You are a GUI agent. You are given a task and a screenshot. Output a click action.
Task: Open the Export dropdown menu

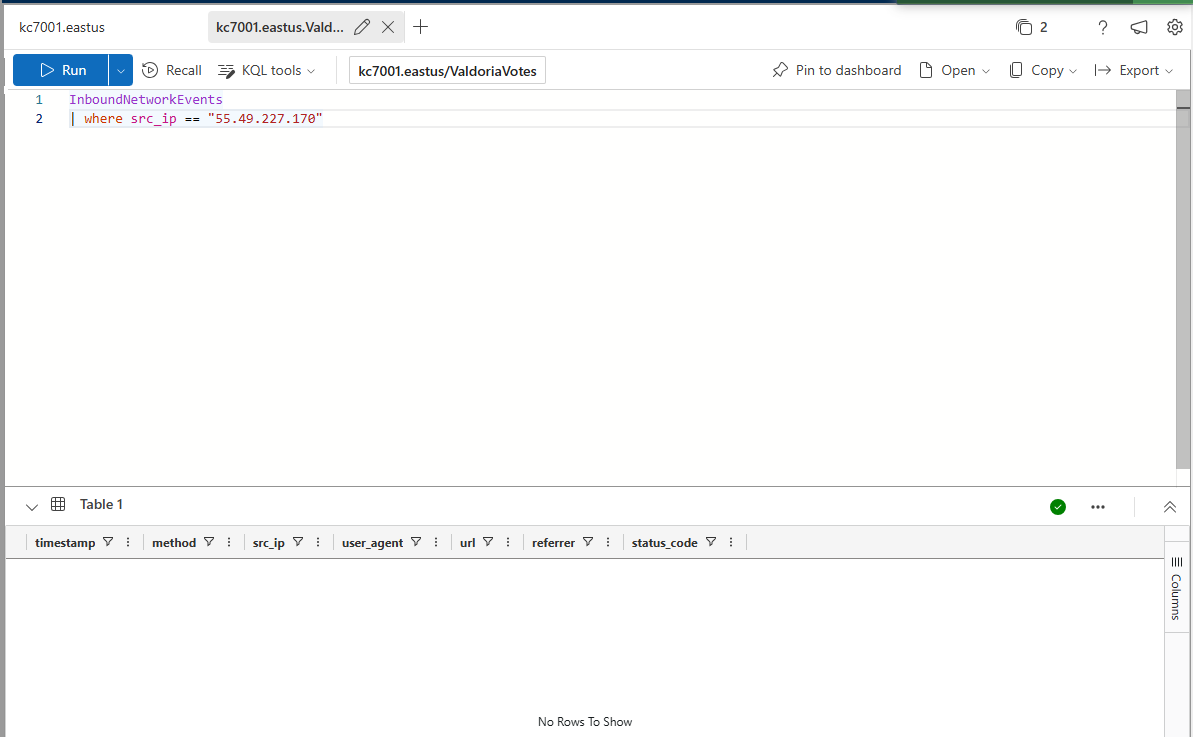coord(1133,70)
